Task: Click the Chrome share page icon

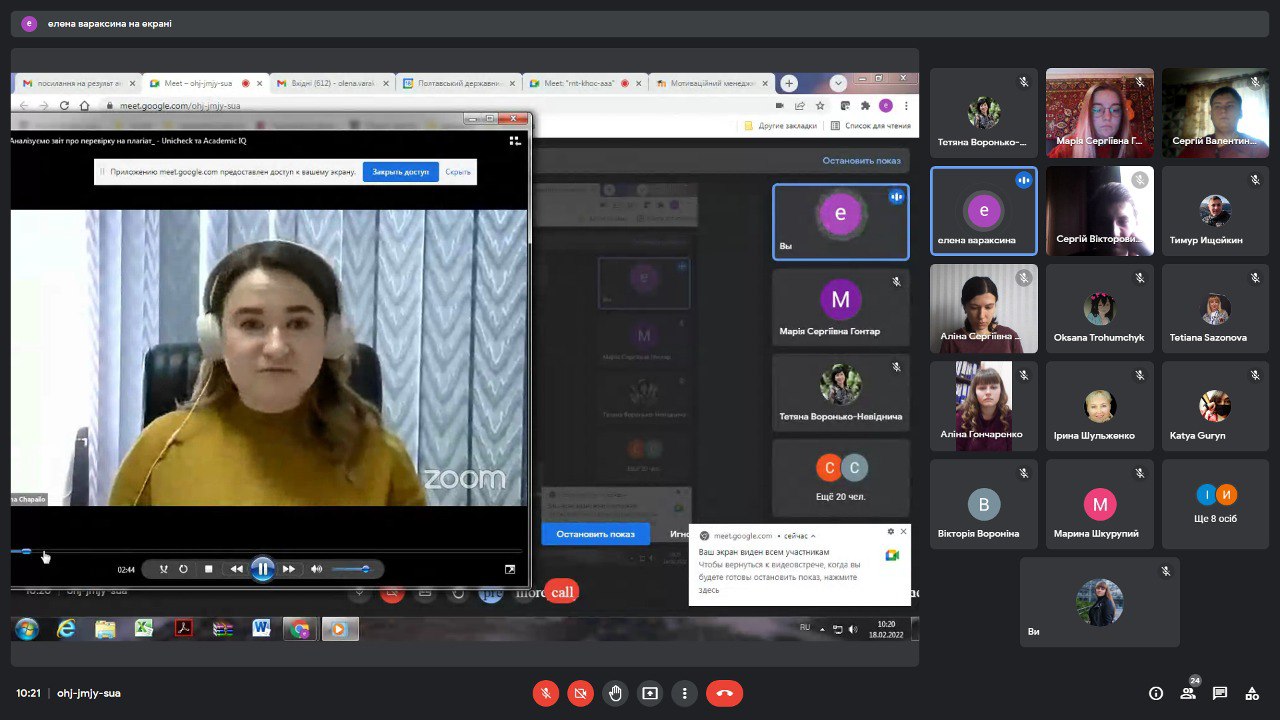Action: [x=800, y=105]
